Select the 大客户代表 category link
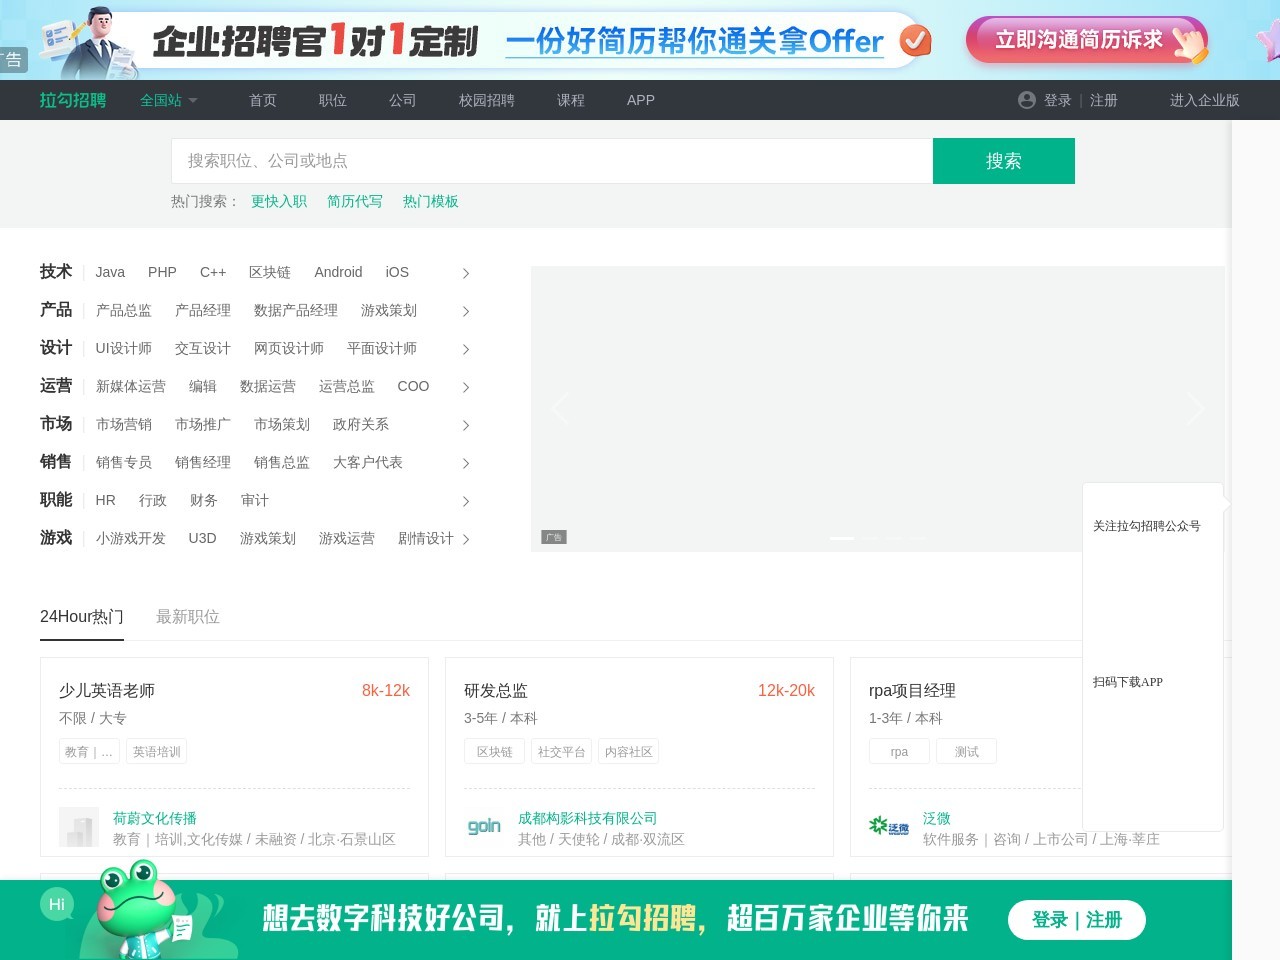This screenshot has height=960, width=1280. 368,462
